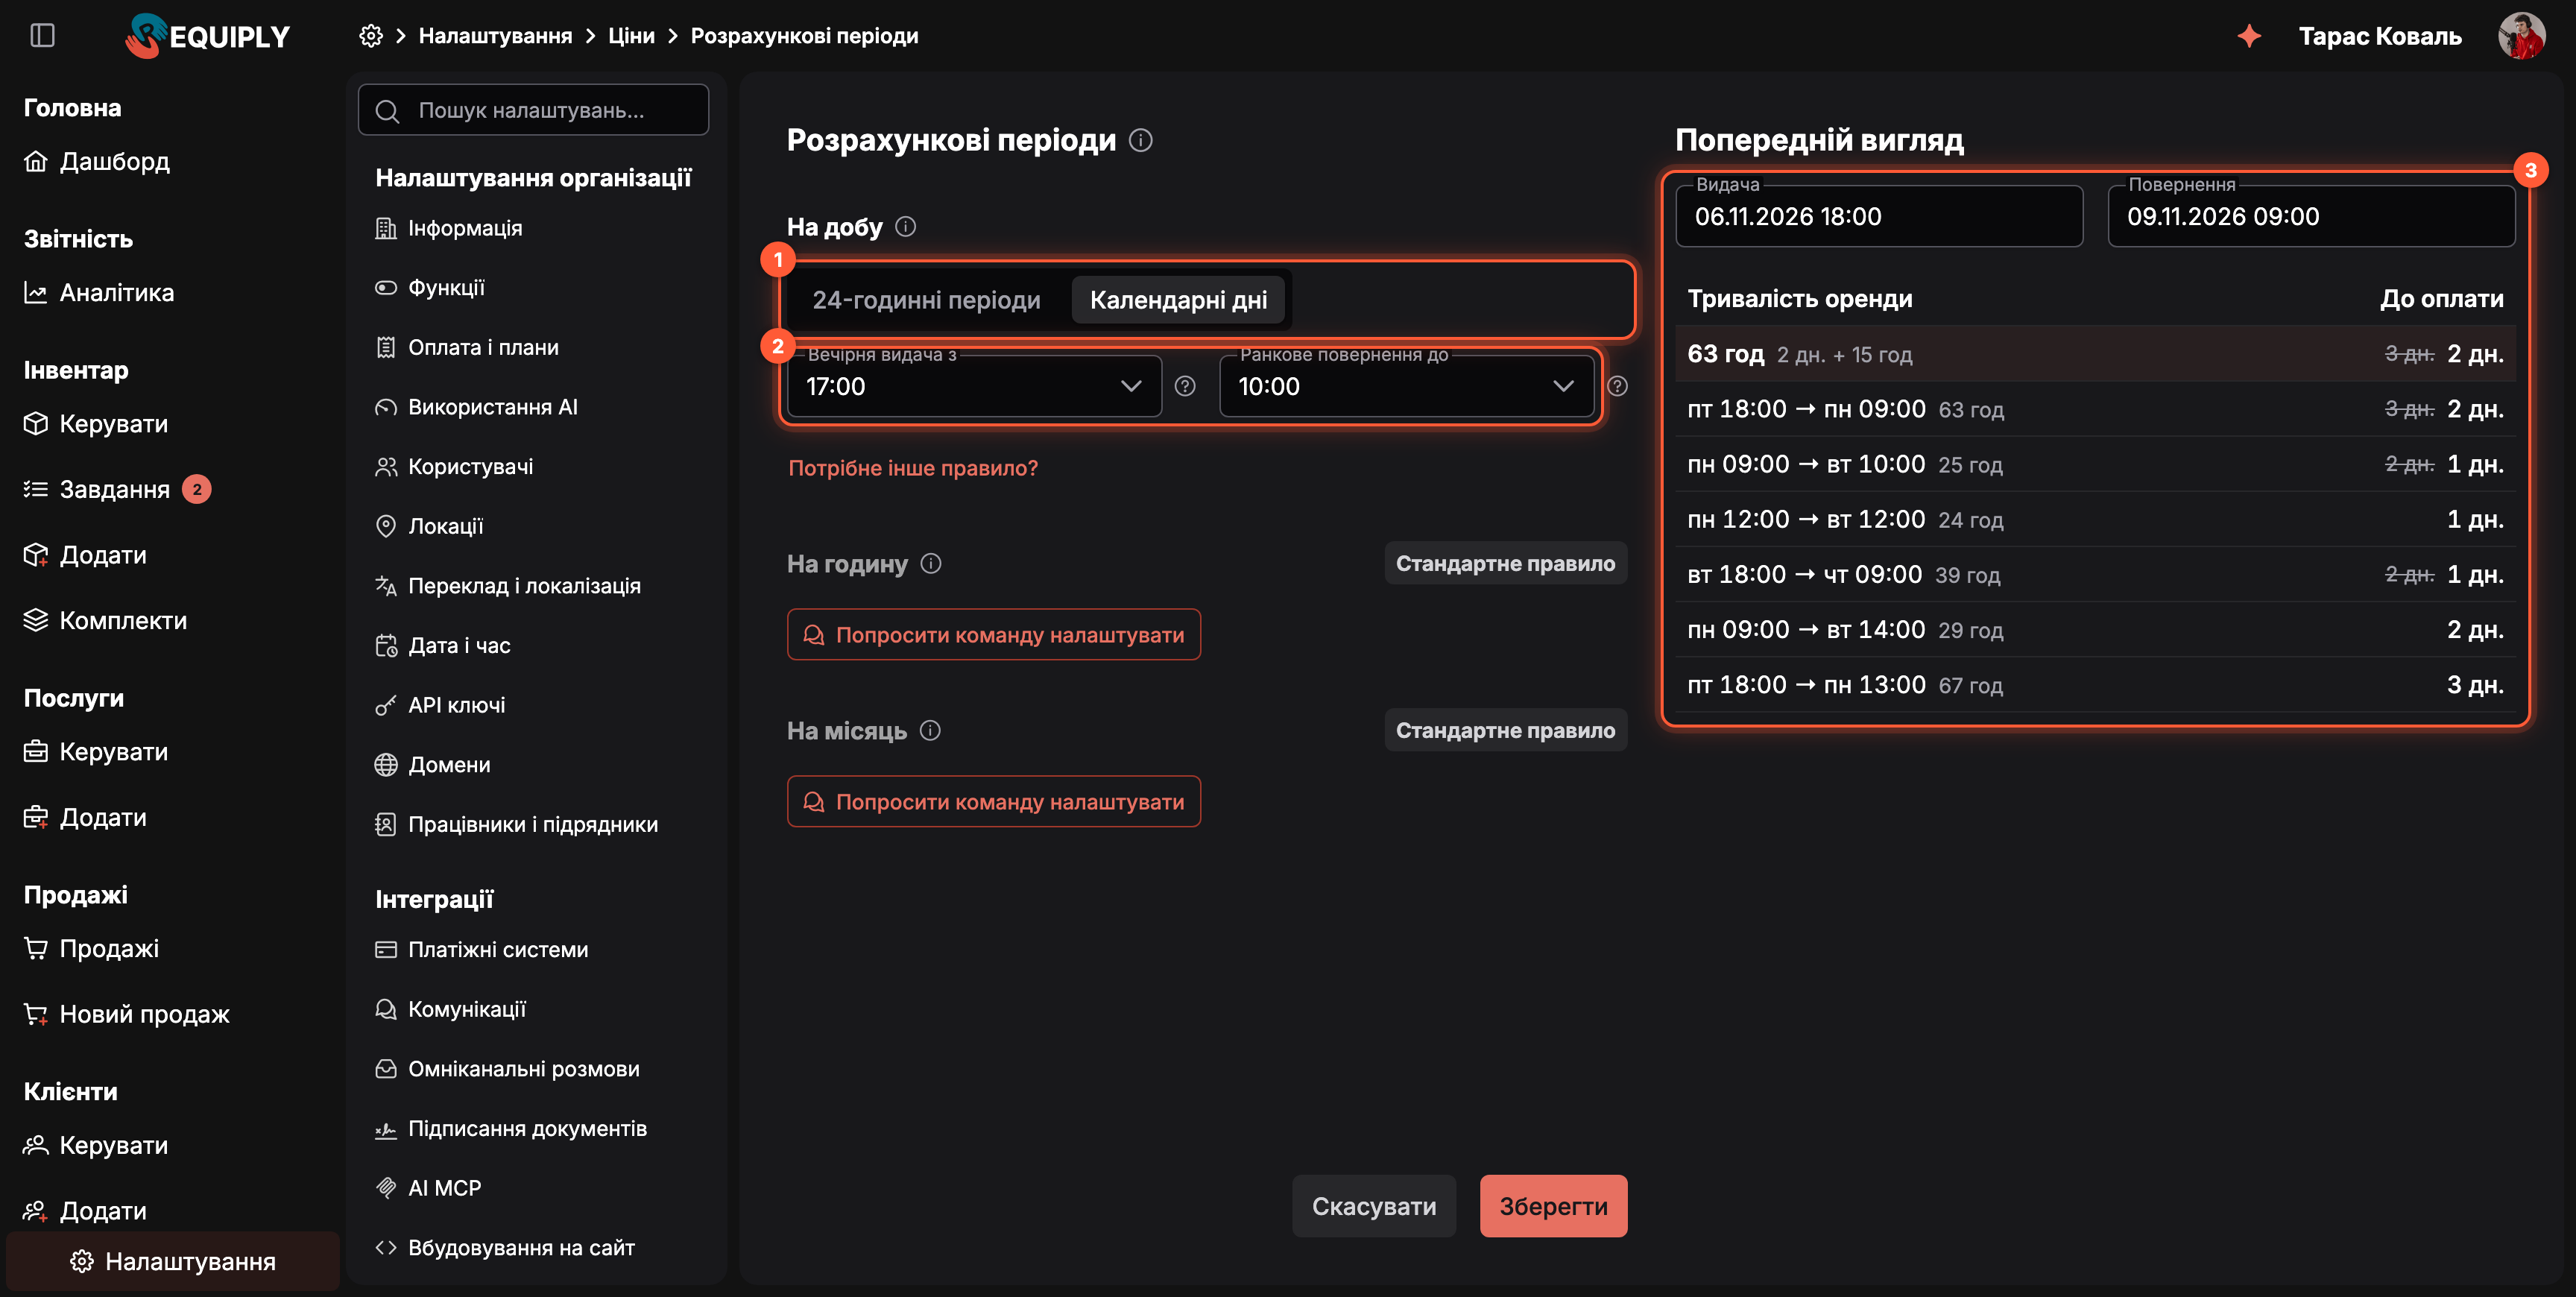Click Попросити команду налаштувати under На місяць

pyautogui.click(x=993, y=802)
